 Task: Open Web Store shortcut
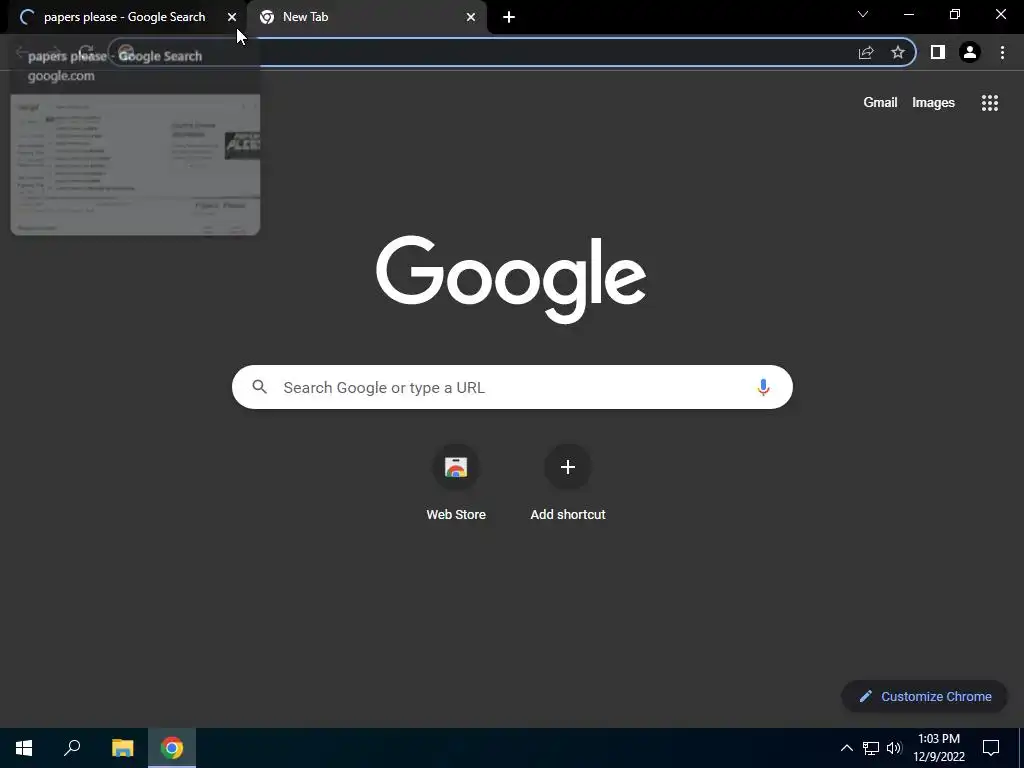[456, 483]
